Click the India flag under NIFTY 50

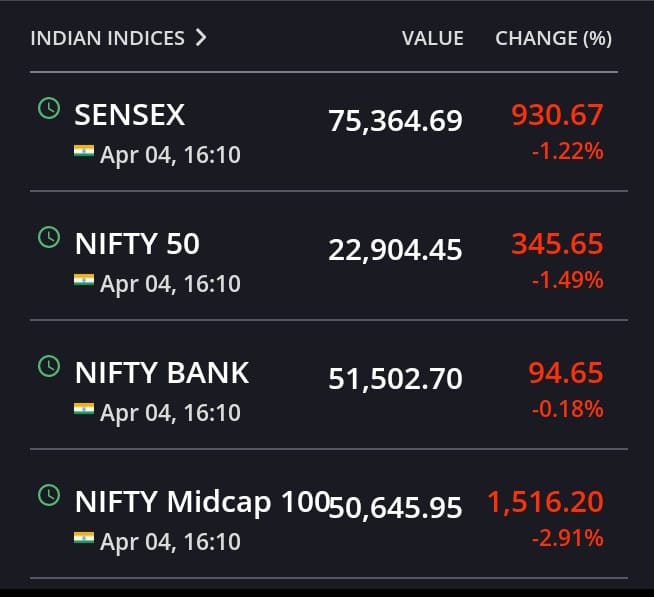[84, 280]
